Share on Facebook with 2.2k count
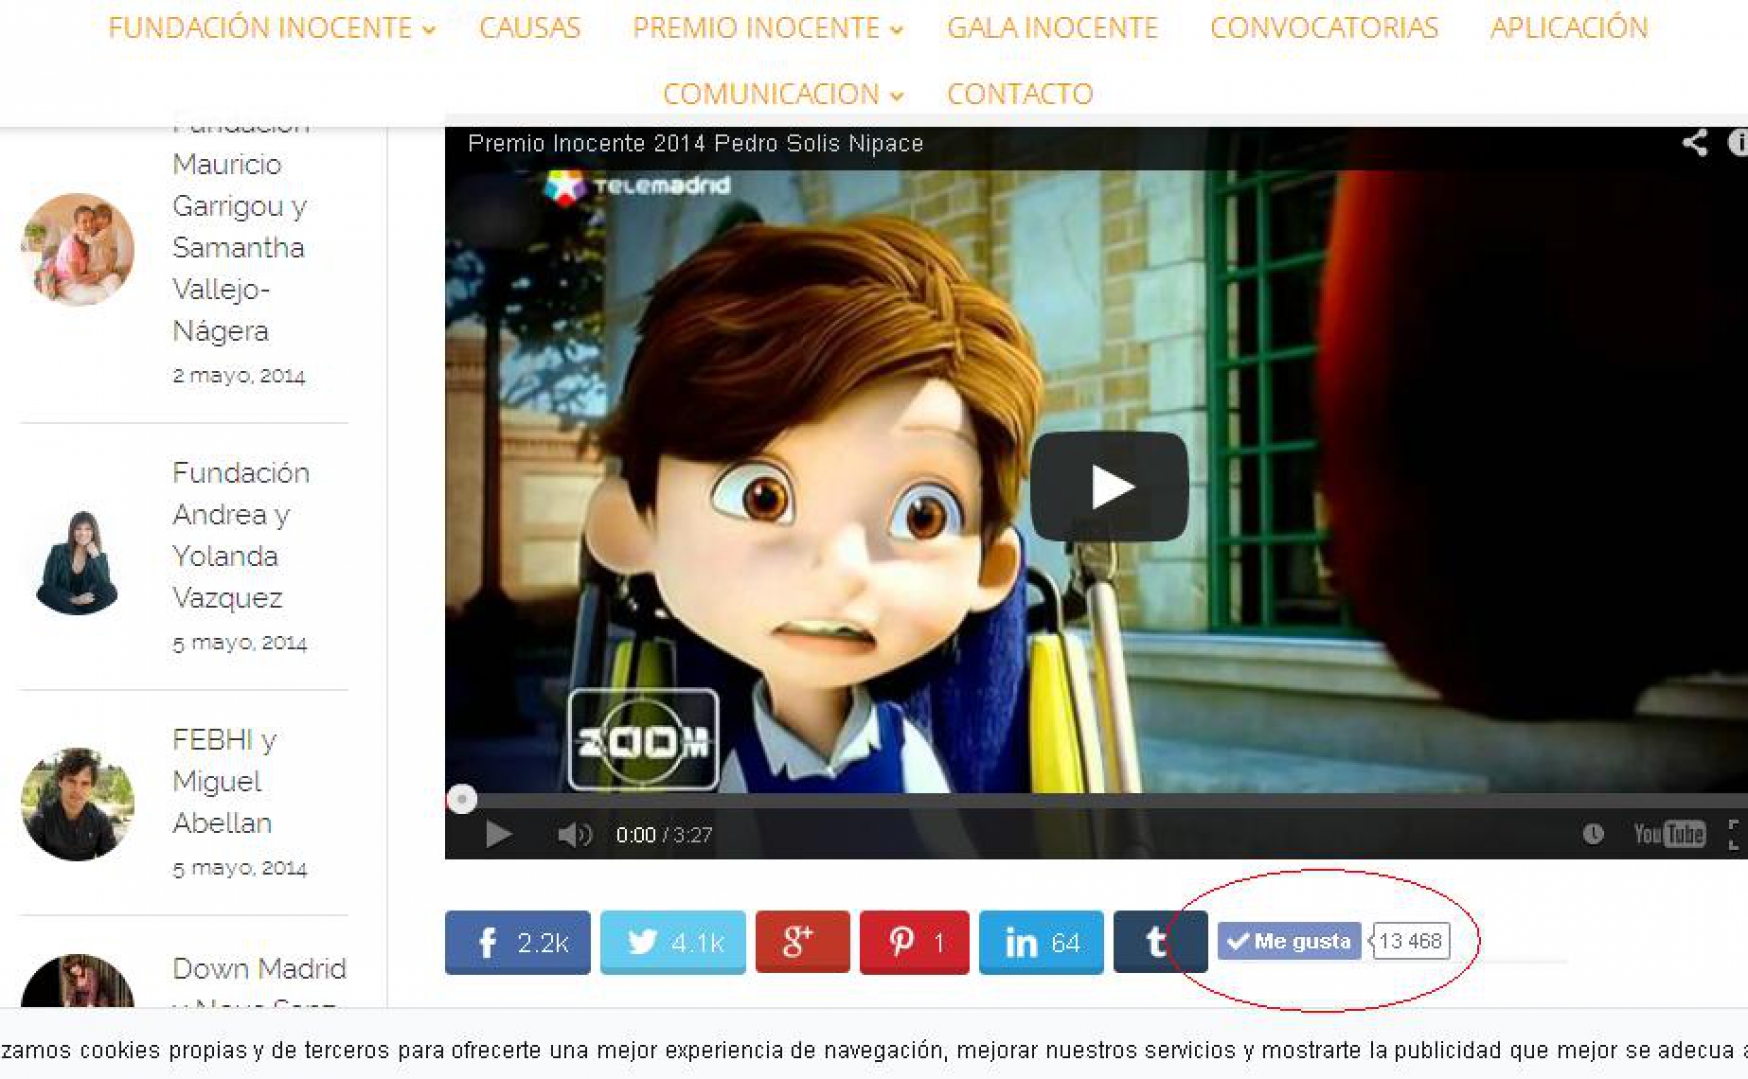This screenshot has height=1079, width=1748. point(517,942)
